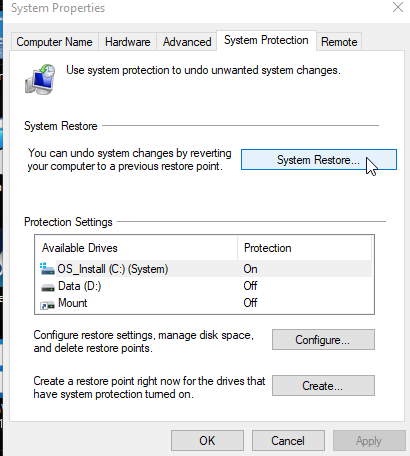This screenshot has width=410, height=456.
Task: Dismiss dialog with Cancel
Action: [x=288, y=441]
